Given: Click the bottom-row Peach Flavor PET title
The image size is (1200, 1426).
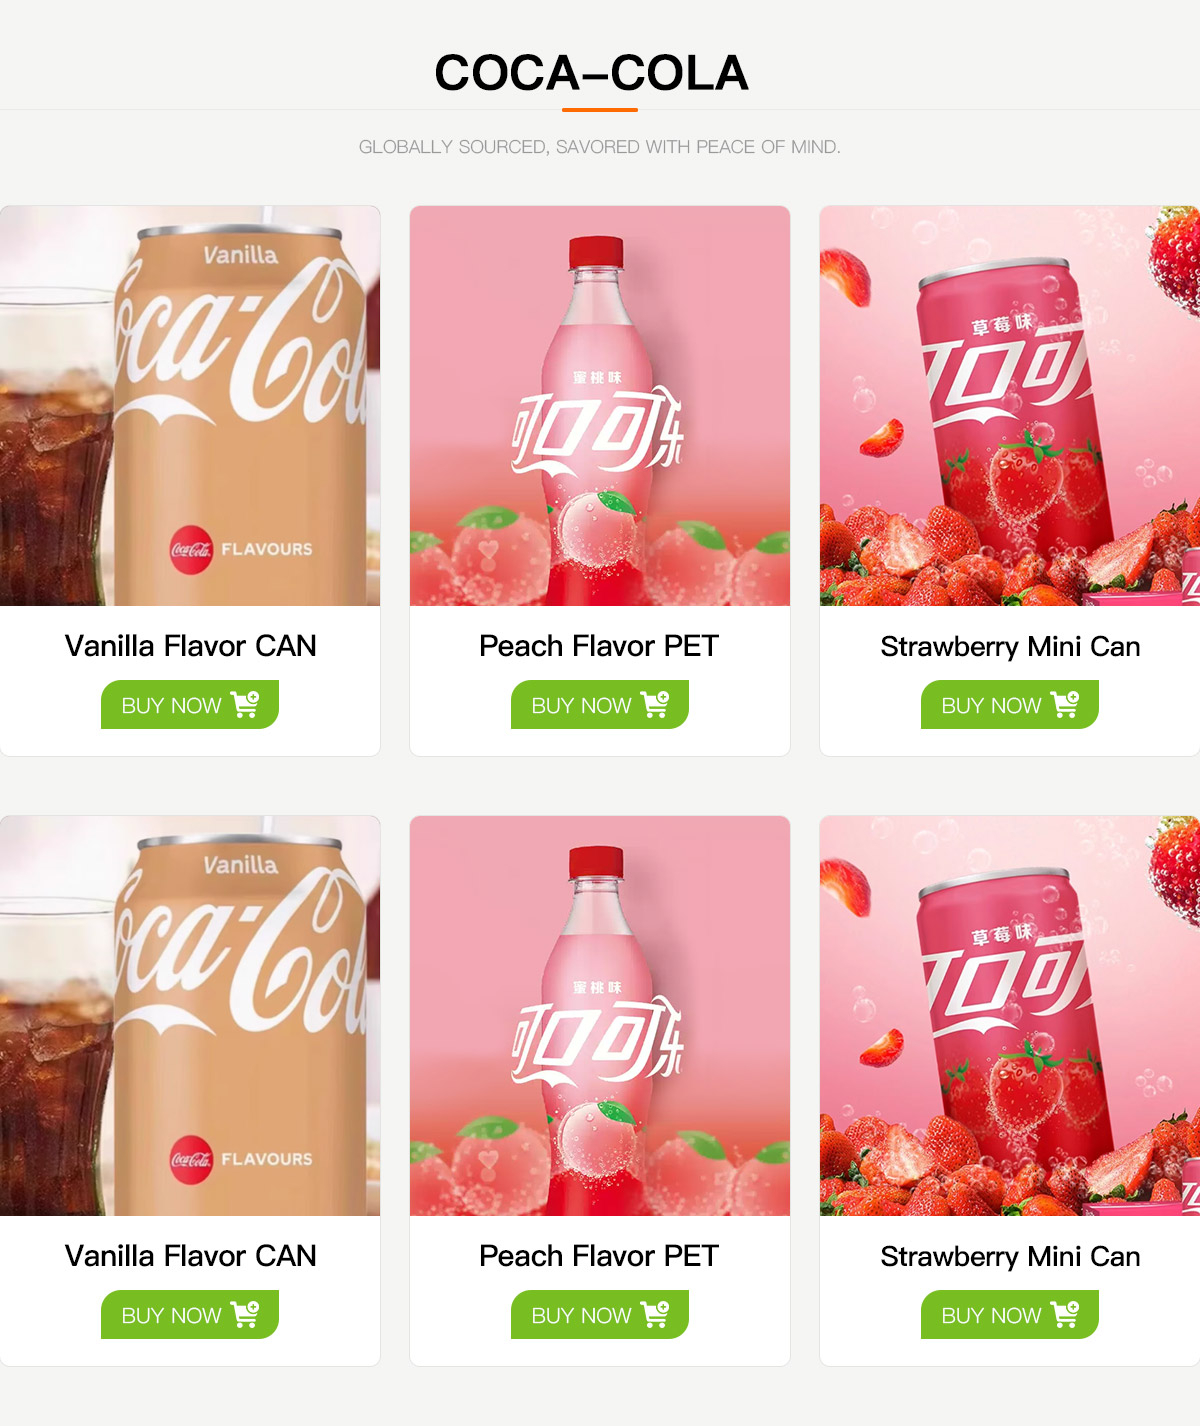Looking at the screenshot, I should coord(599,1256).
